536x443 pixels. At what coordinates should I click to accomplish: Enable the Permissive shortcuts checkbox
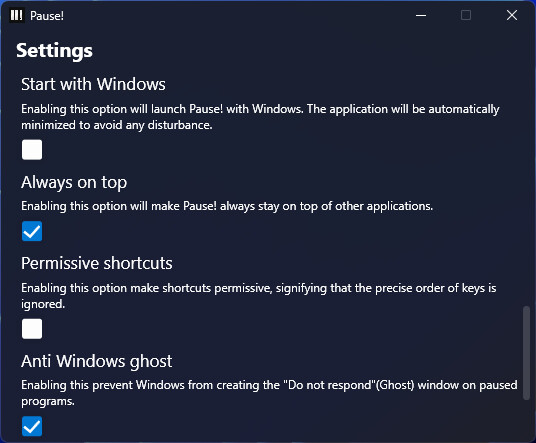tap(32, 329)
